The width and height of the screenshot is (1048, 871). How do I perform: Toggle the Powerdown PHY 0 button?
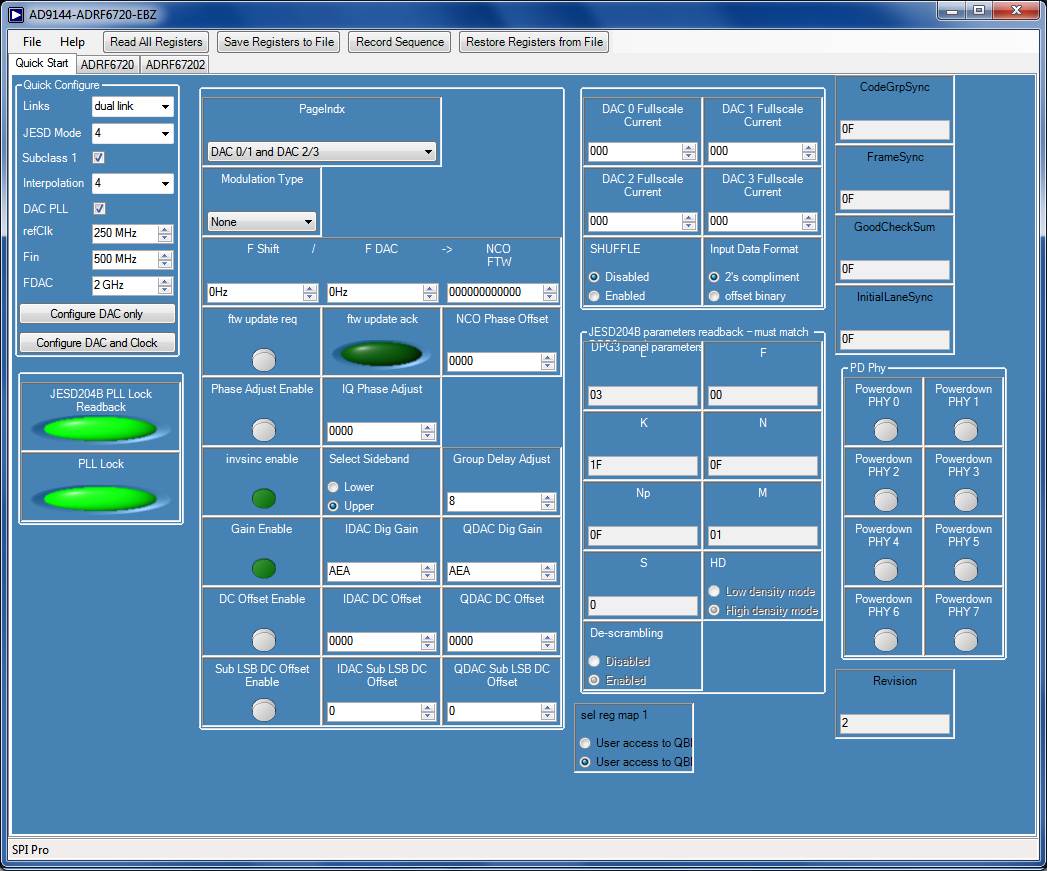click(x=886, y=430)
